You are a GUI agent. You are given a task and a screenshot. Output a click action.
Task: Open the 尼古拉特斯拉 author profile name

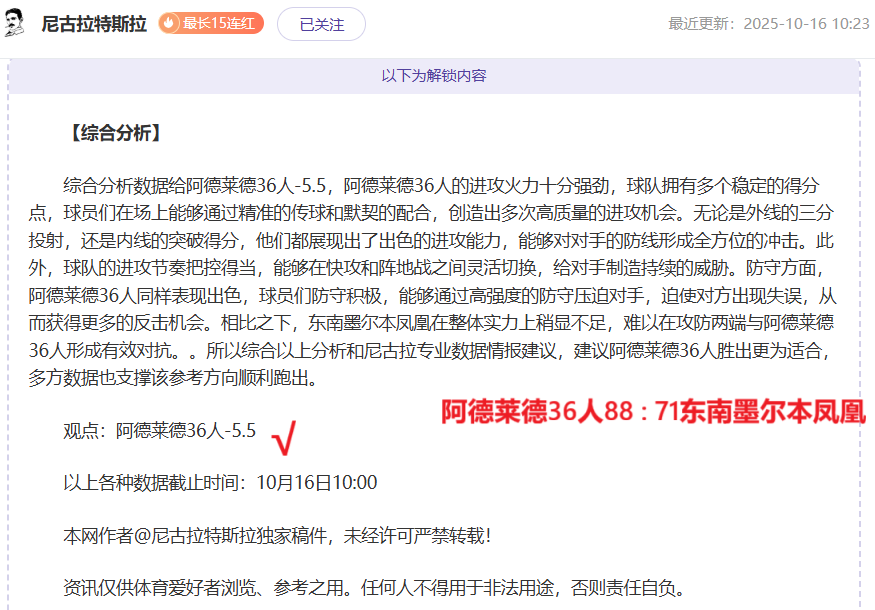[94, 24]
